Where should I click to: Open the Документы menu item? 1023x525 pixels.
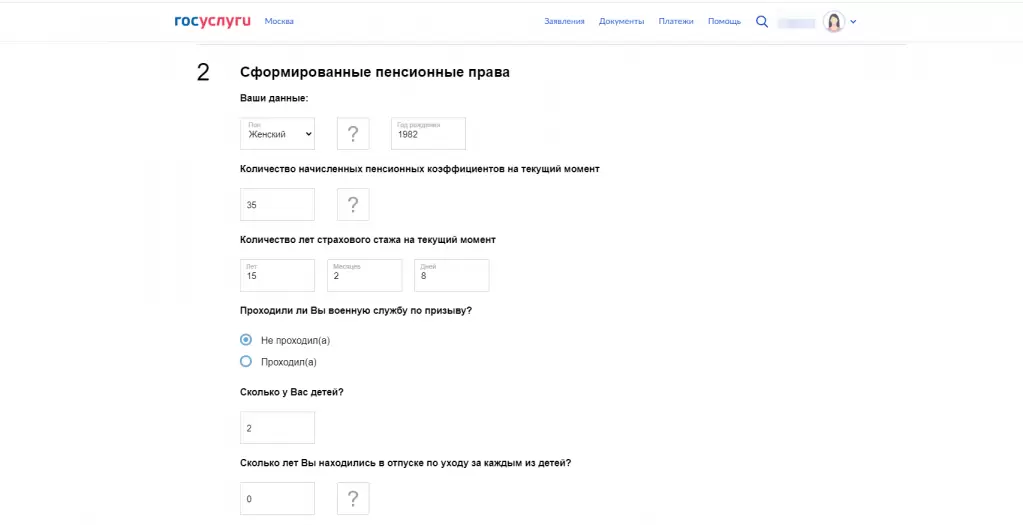pos(621,21)
